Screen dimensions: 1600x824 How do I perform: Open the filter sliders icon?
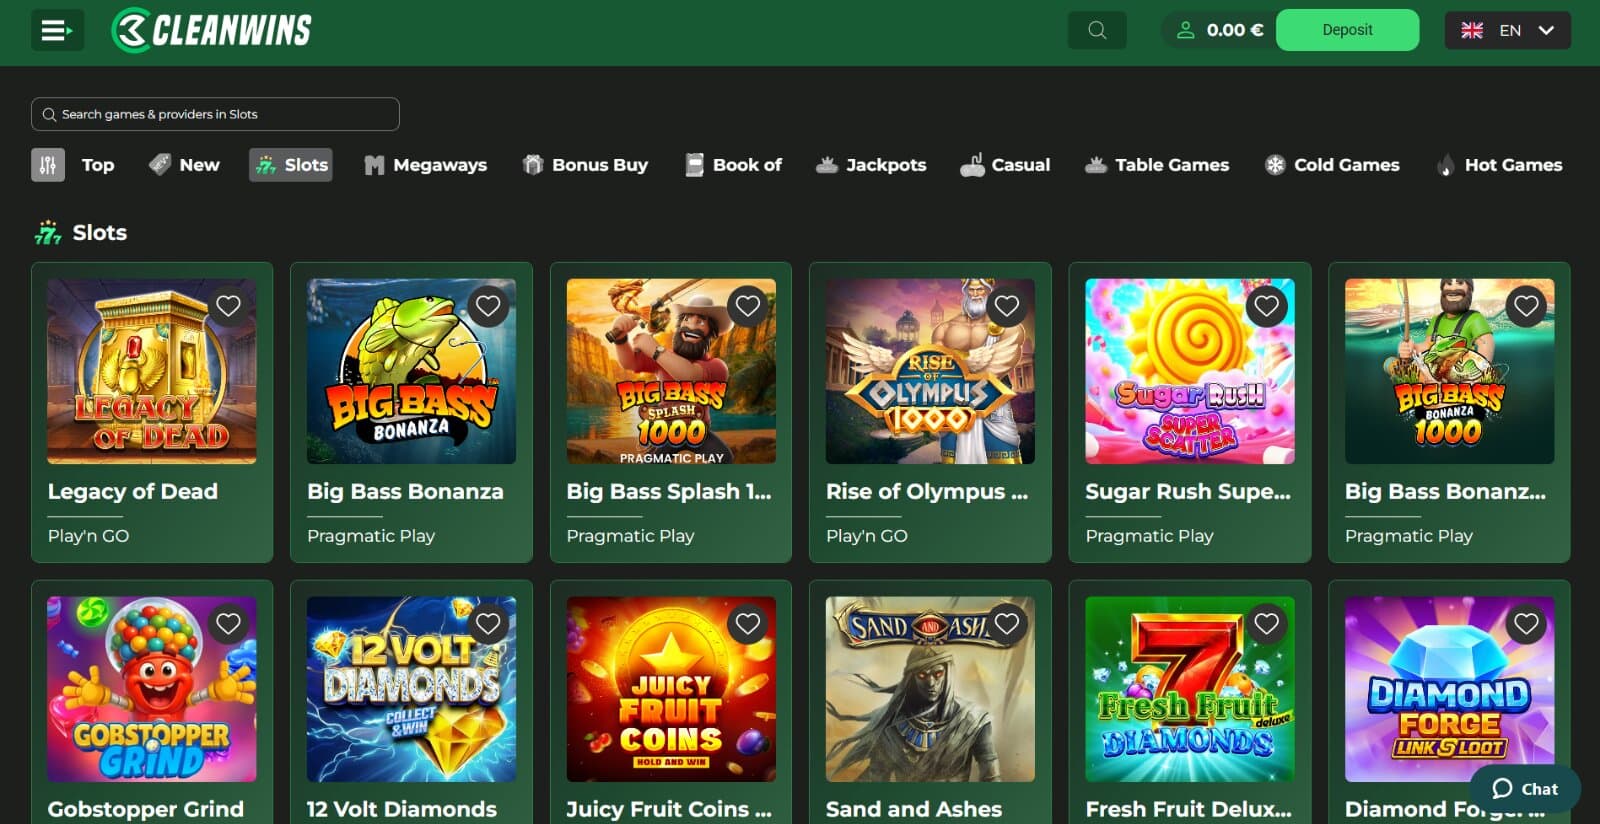pyautogui.click(x=48, y=165)
